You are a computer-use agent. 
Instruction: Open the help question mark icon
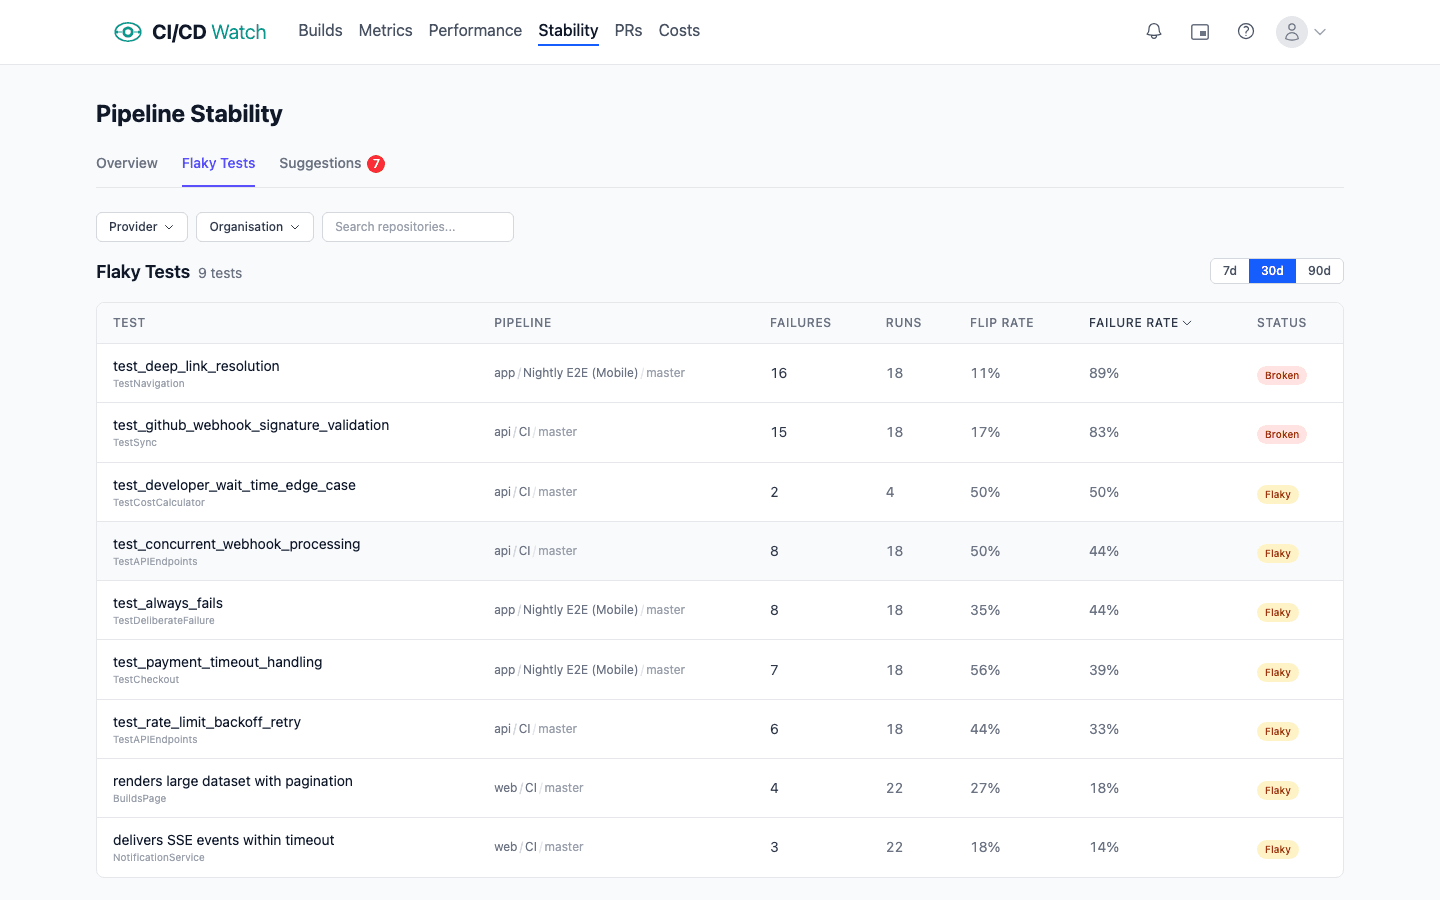click(x=1246, y=31)
